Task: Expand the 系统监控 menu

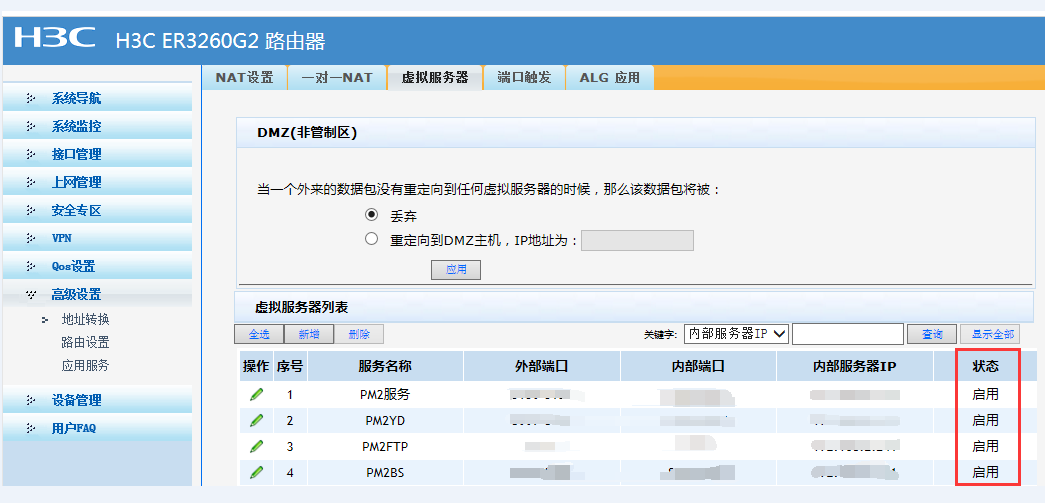Action: 97,127
